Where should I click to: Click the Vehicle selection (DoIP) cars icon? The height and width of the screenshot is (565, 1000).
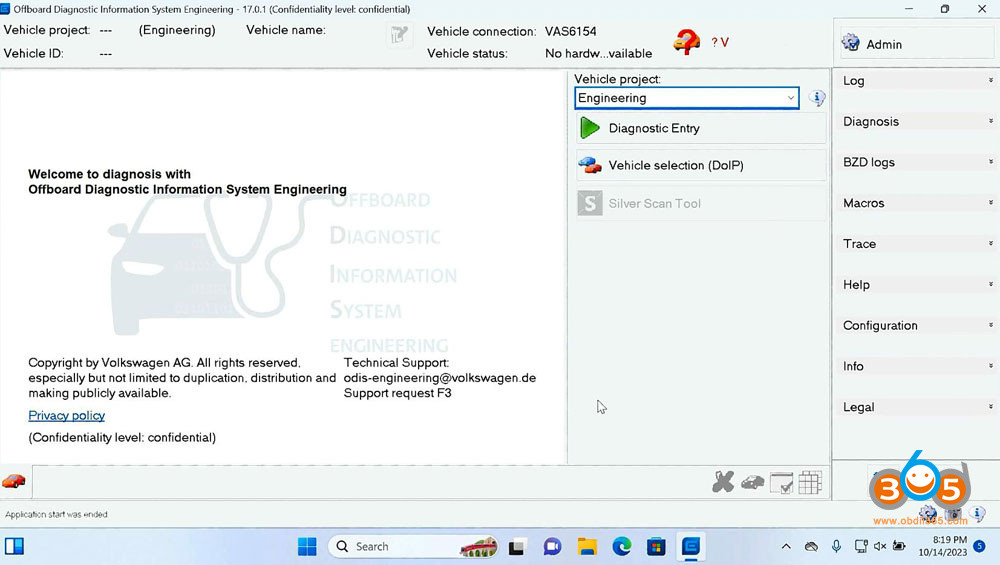point(590,165)
